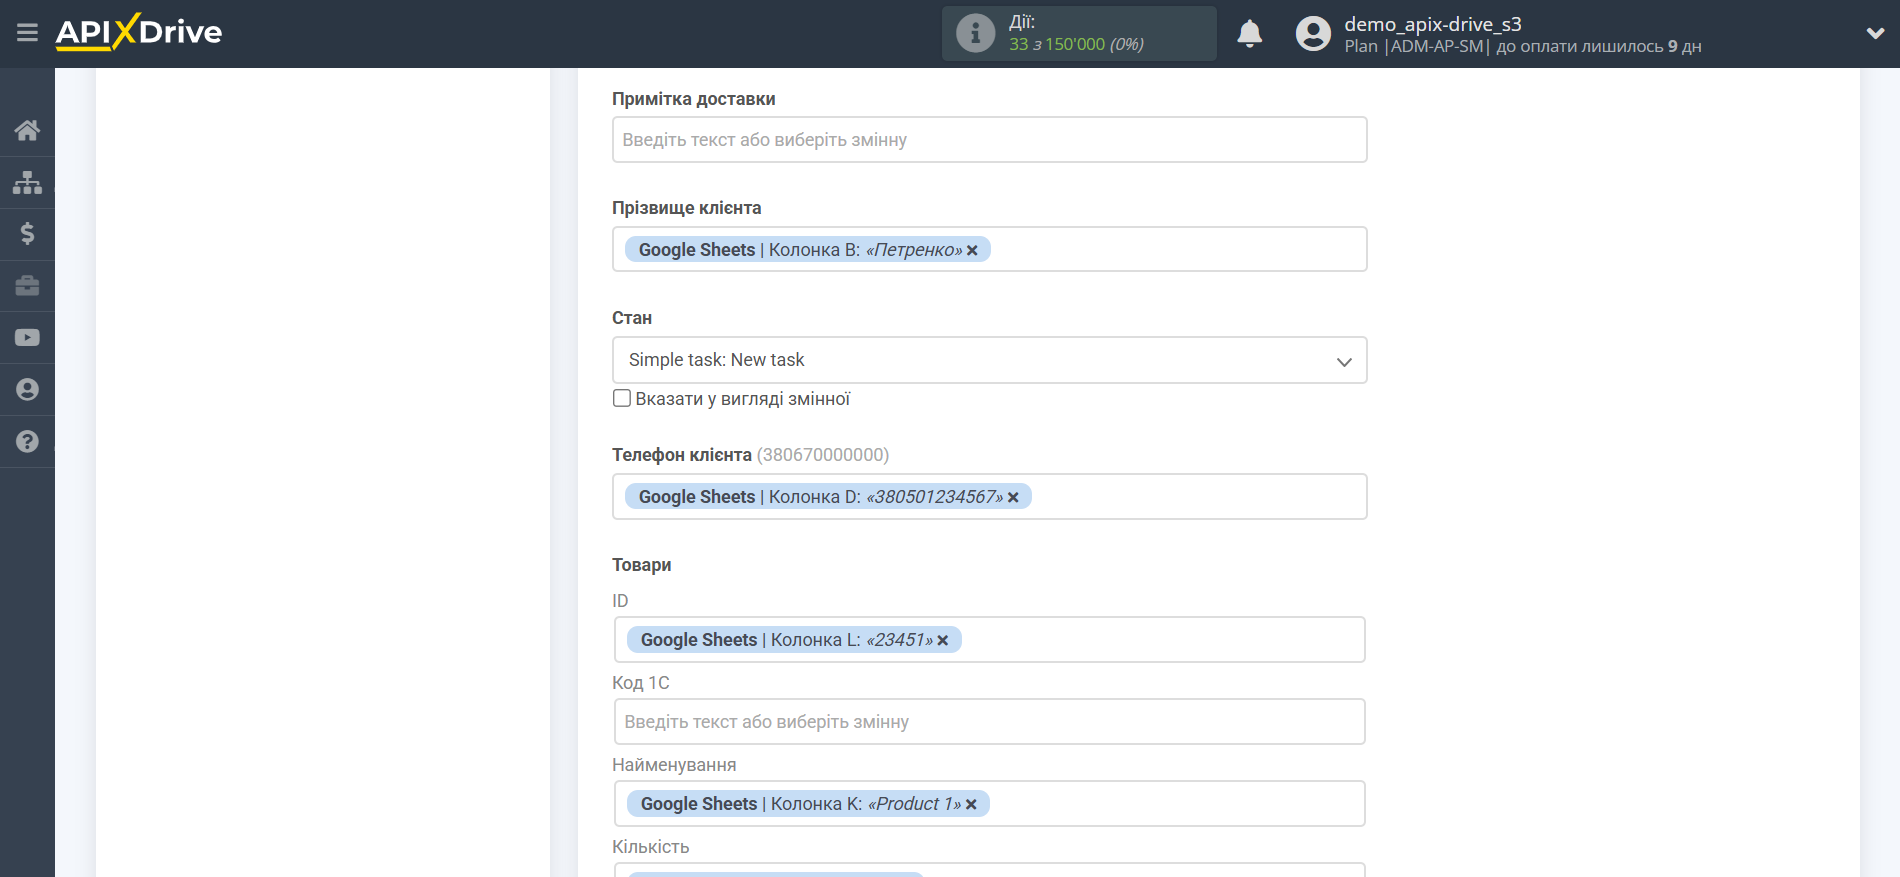This screenshot has width=1900, height=877.
Task: Click the user avatar icon
Action: tap(1313, 33)
